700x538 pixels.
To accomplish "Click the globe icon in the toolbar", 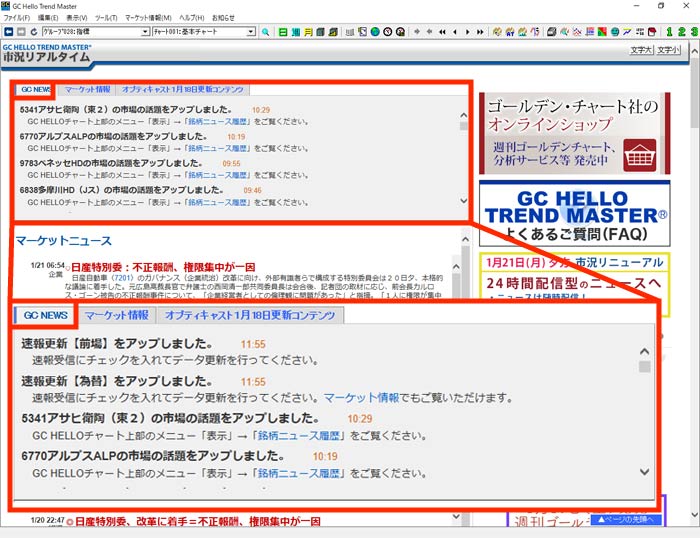I will click(x=374, y=32).
